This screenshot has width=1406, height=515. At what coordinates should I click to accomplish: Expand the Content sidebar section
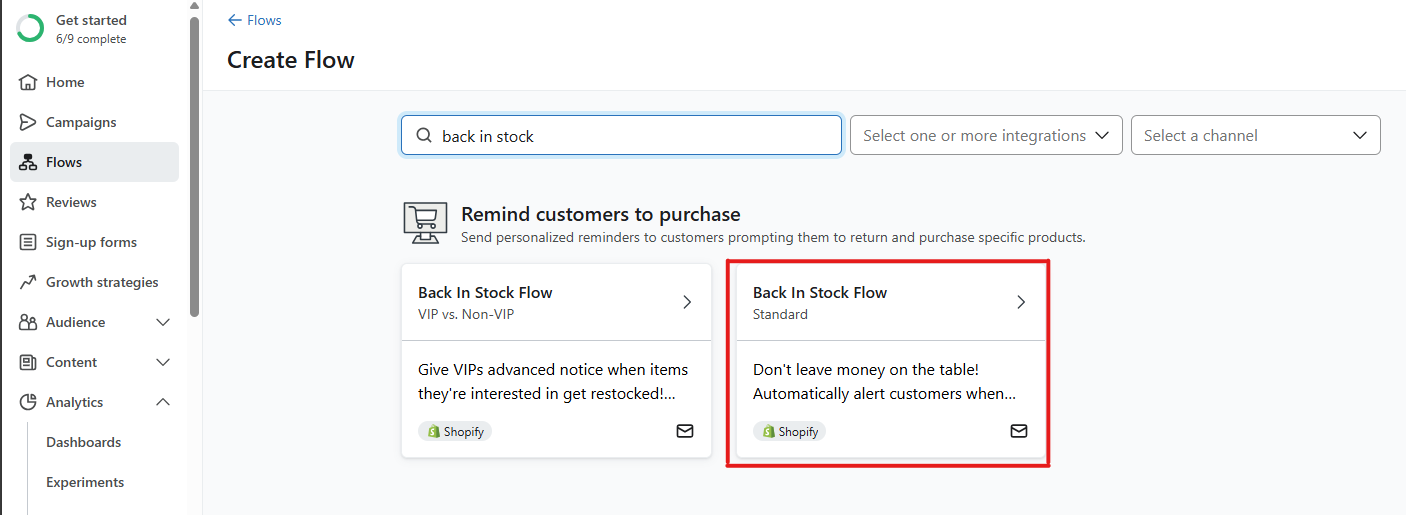pyautogui.click(x=163, y=362)
